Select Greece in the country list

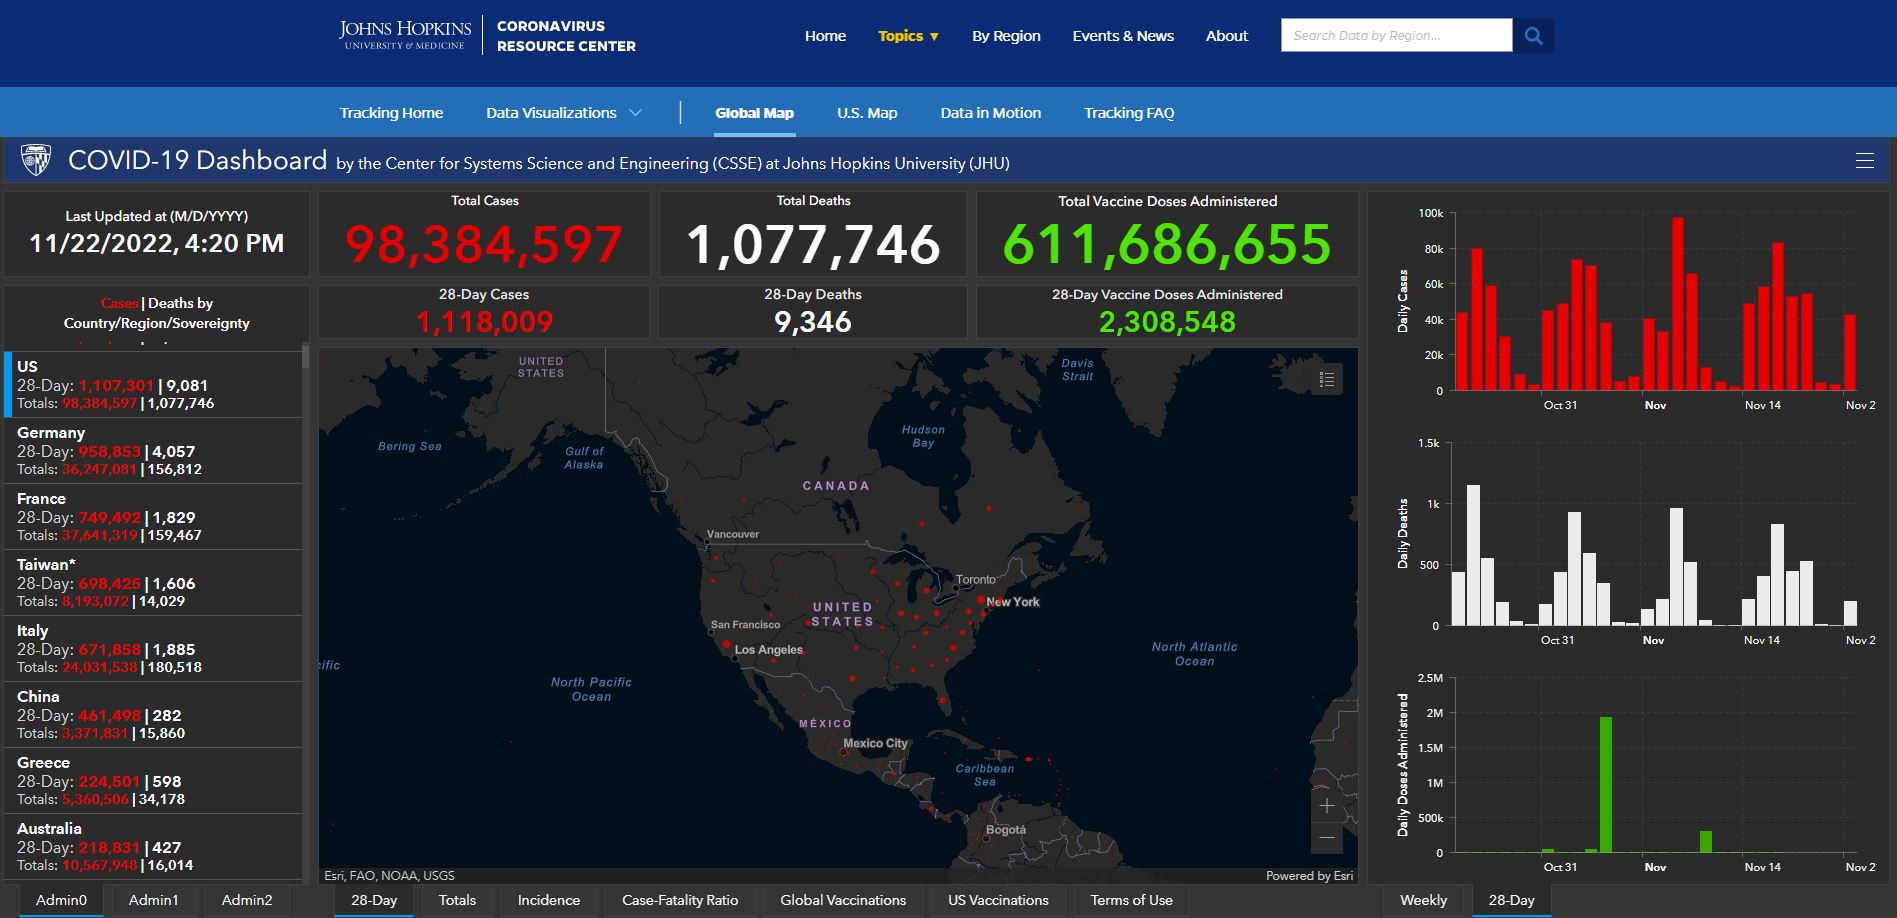pos(153,780)
